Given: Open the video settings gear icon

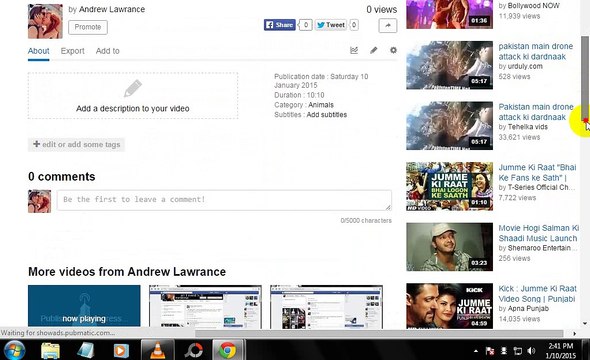Looking at the screenshot, I should [x=393, y=50].
